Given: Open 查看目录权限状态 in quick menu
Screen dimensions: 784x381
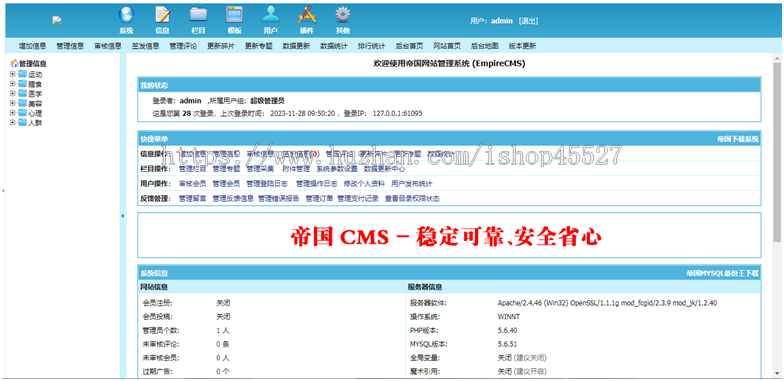Looking at the screenshot, I should point(412,199).
